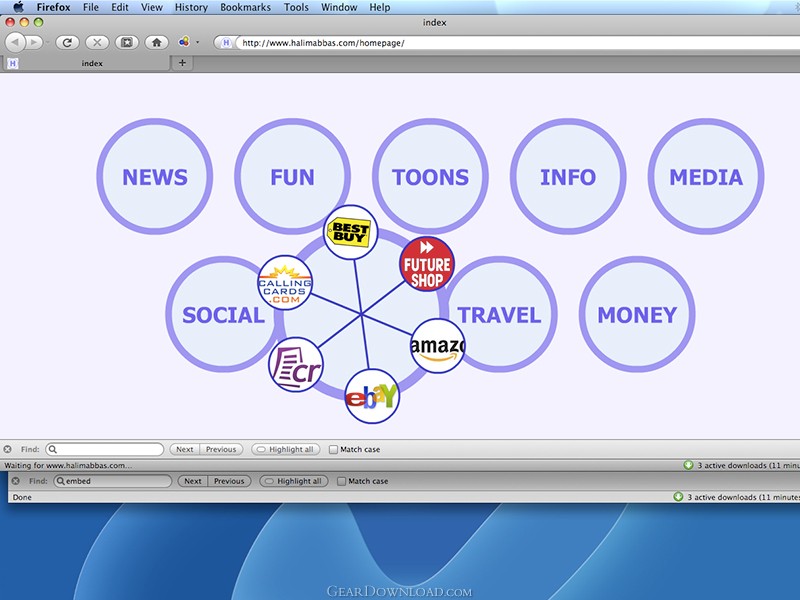Screen dimensions: 800x600
Task: Open the View menu
Action: [152, 7]
